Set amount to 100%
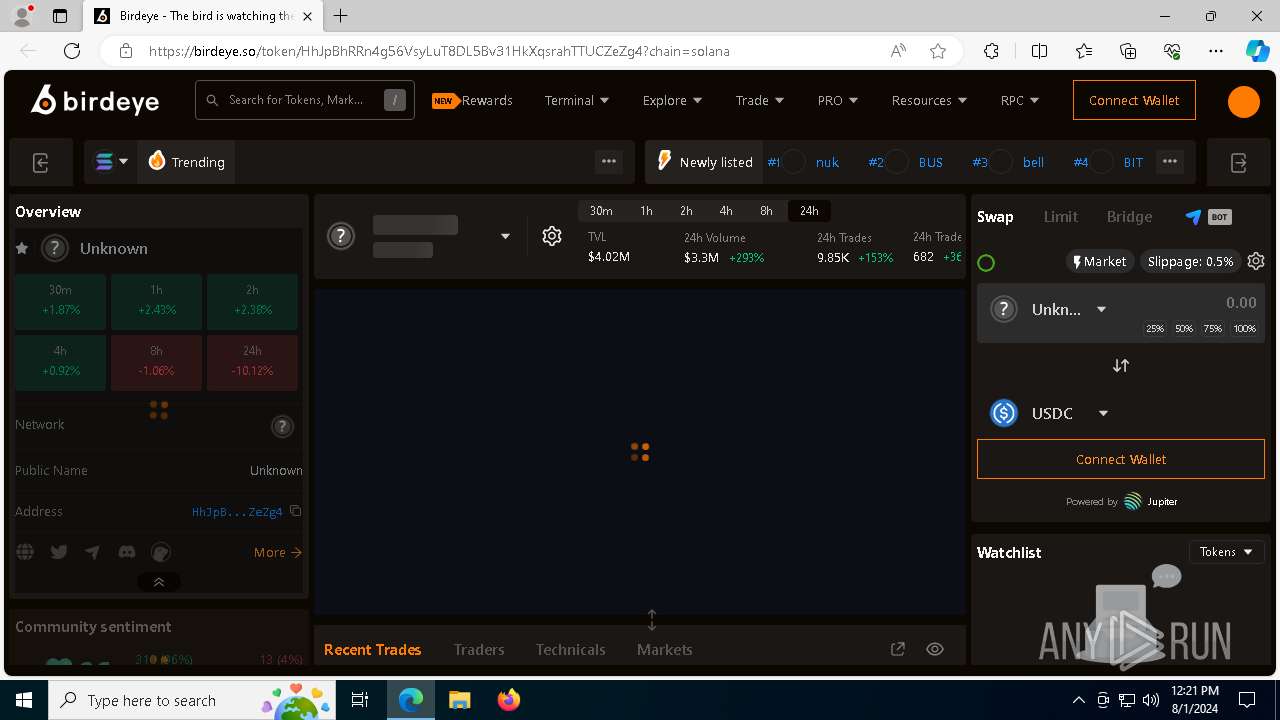The image size is (1280, 720). 1245,328
